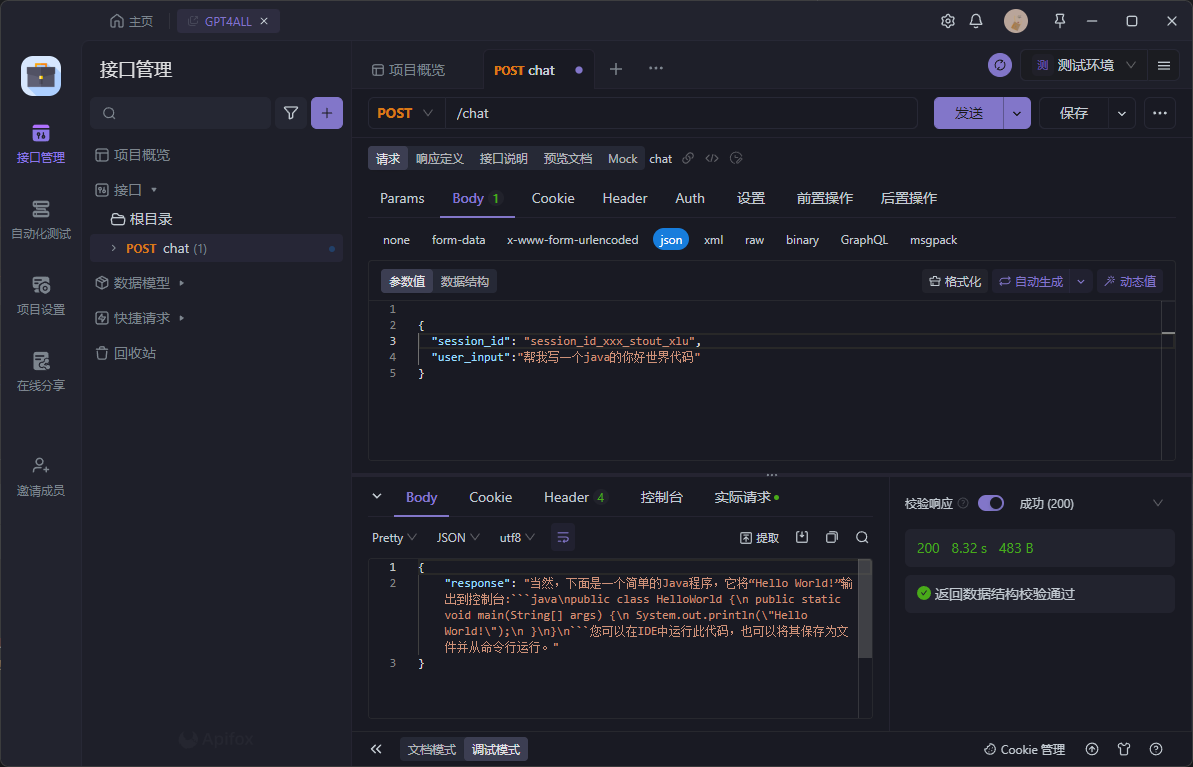Screen dimensions: 1193x767
Task: Click the 动态值 button
Action: click(1130, 282)
